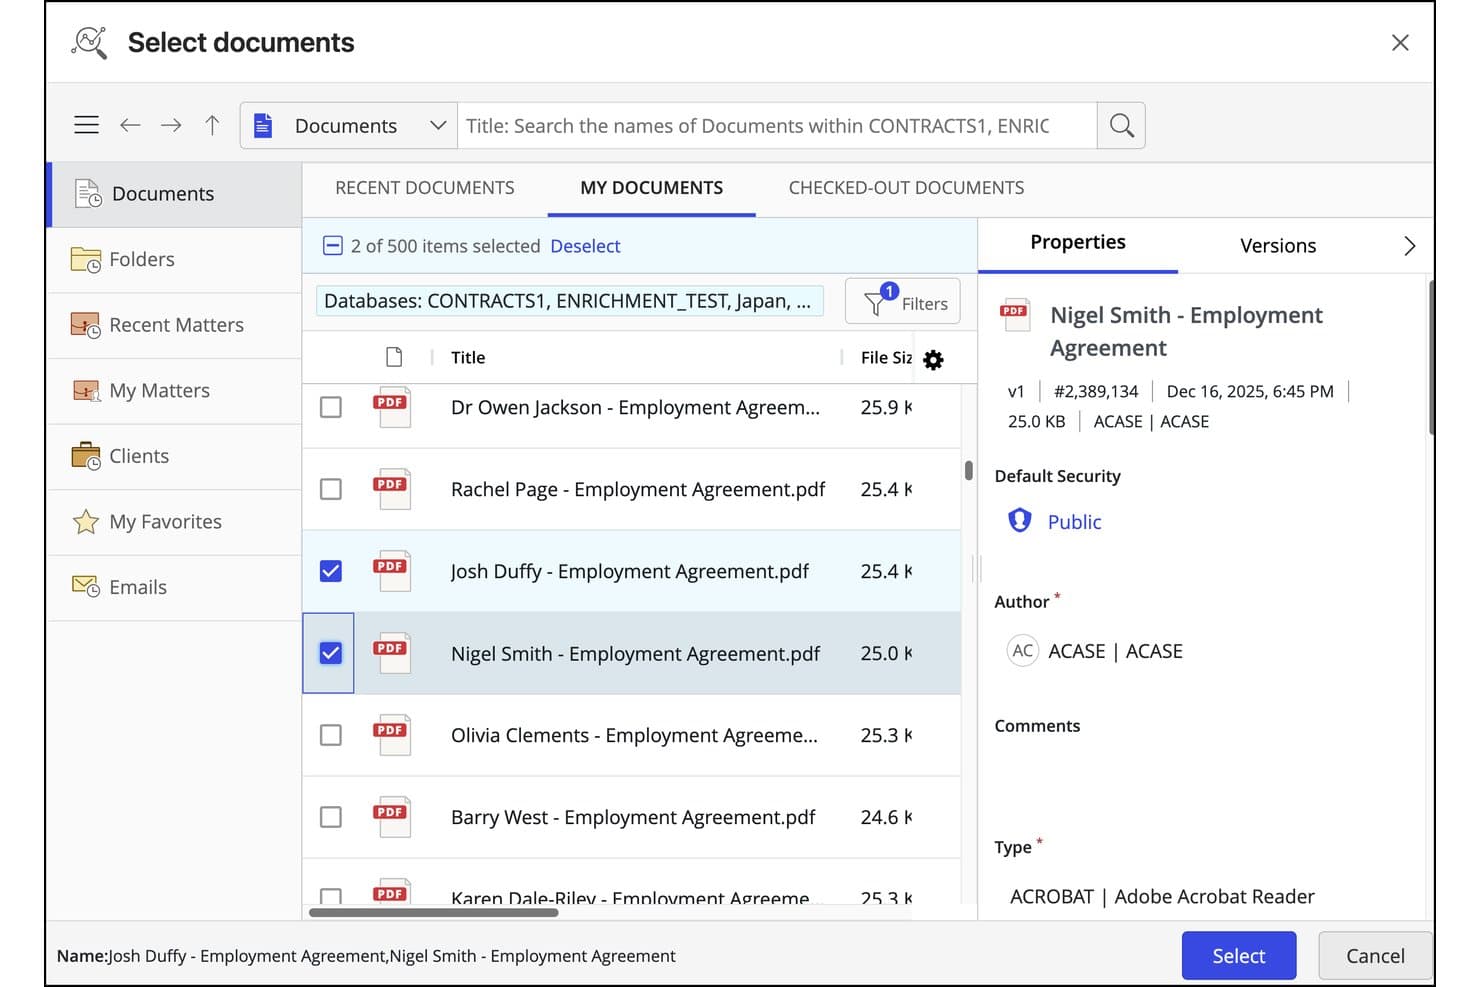Screen dimensions: 1480x987
Task: Switch to My Documents tab
Action: coord(651,188)
